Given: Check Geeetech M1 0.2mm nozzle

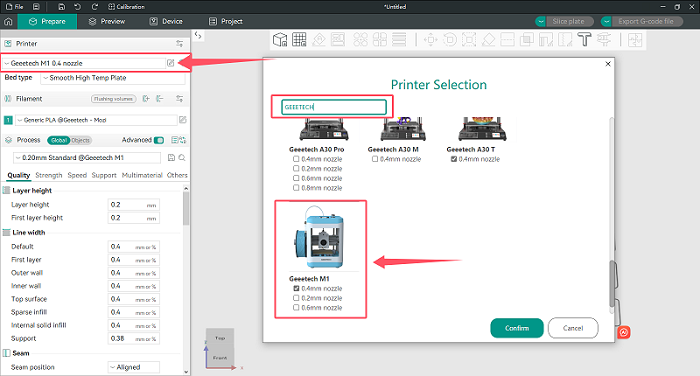Looking at the screenshot, I should (x=296, y=298).
